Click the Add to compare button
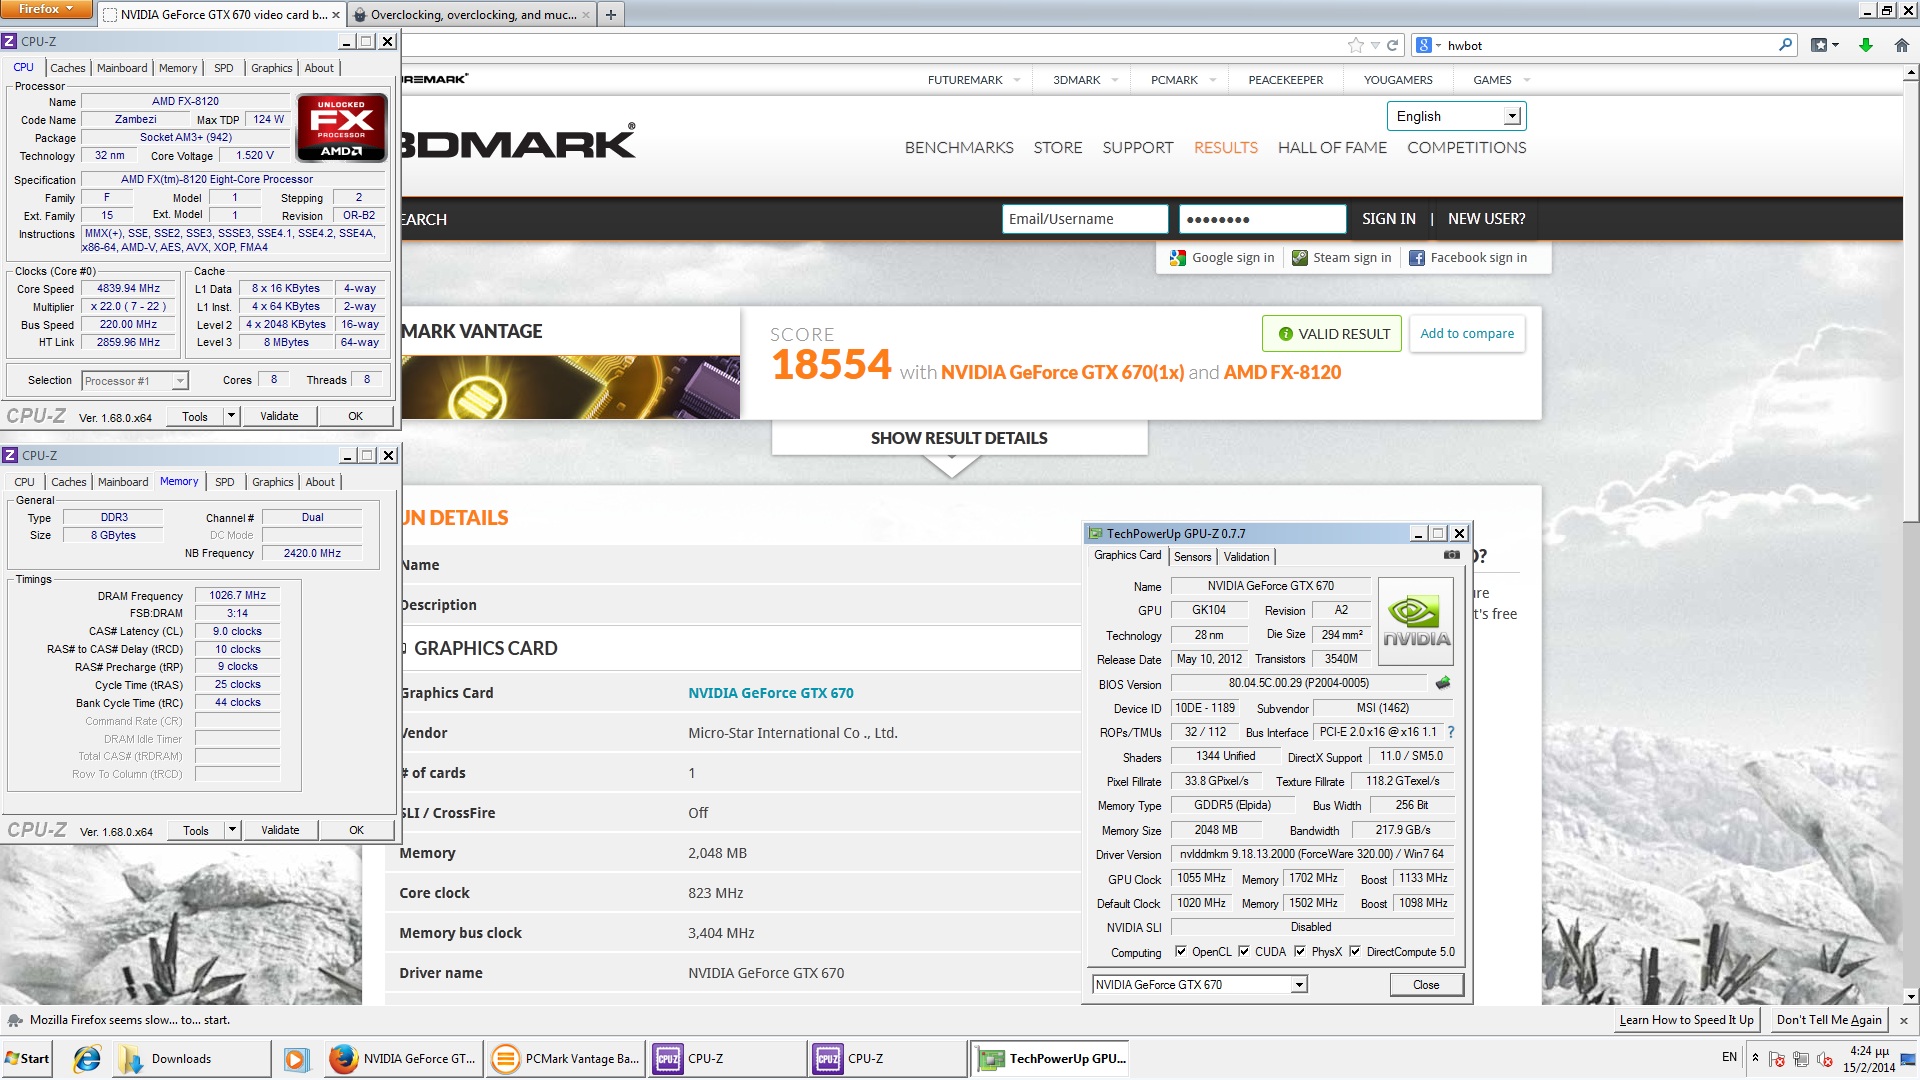Image resolution: width=1920 pixels, height=1080 pixels. pos(1467,334)
